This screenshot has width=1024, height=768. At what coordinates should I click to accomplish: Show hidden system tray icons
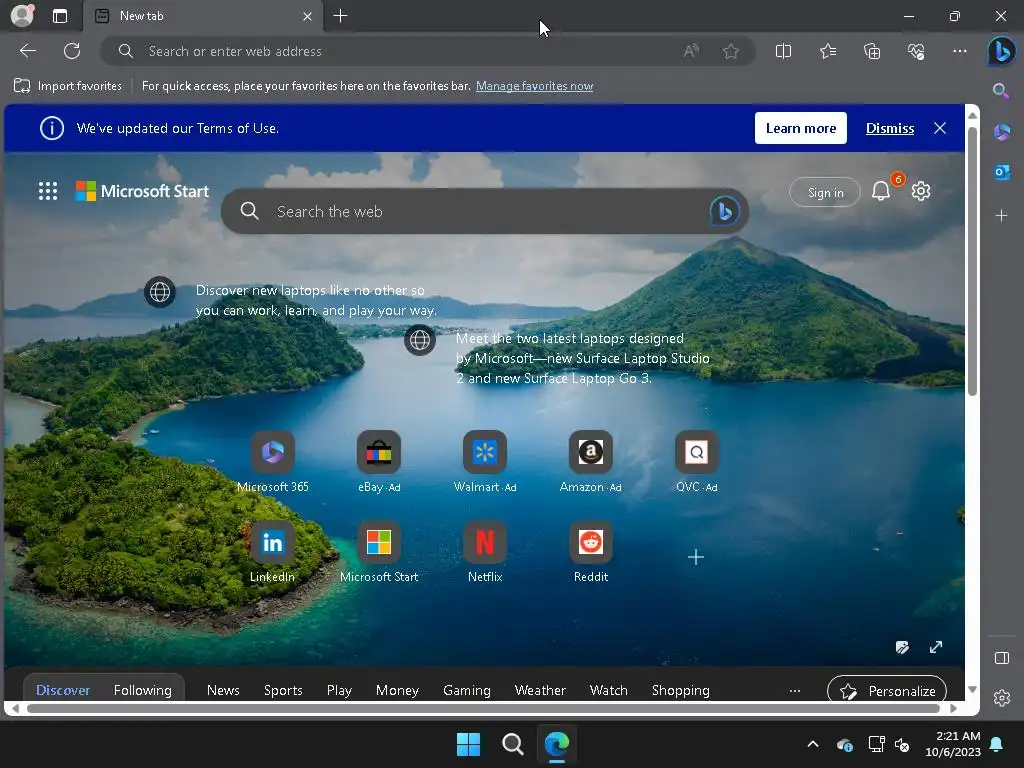pyautogui.click(x=812, y=744)
